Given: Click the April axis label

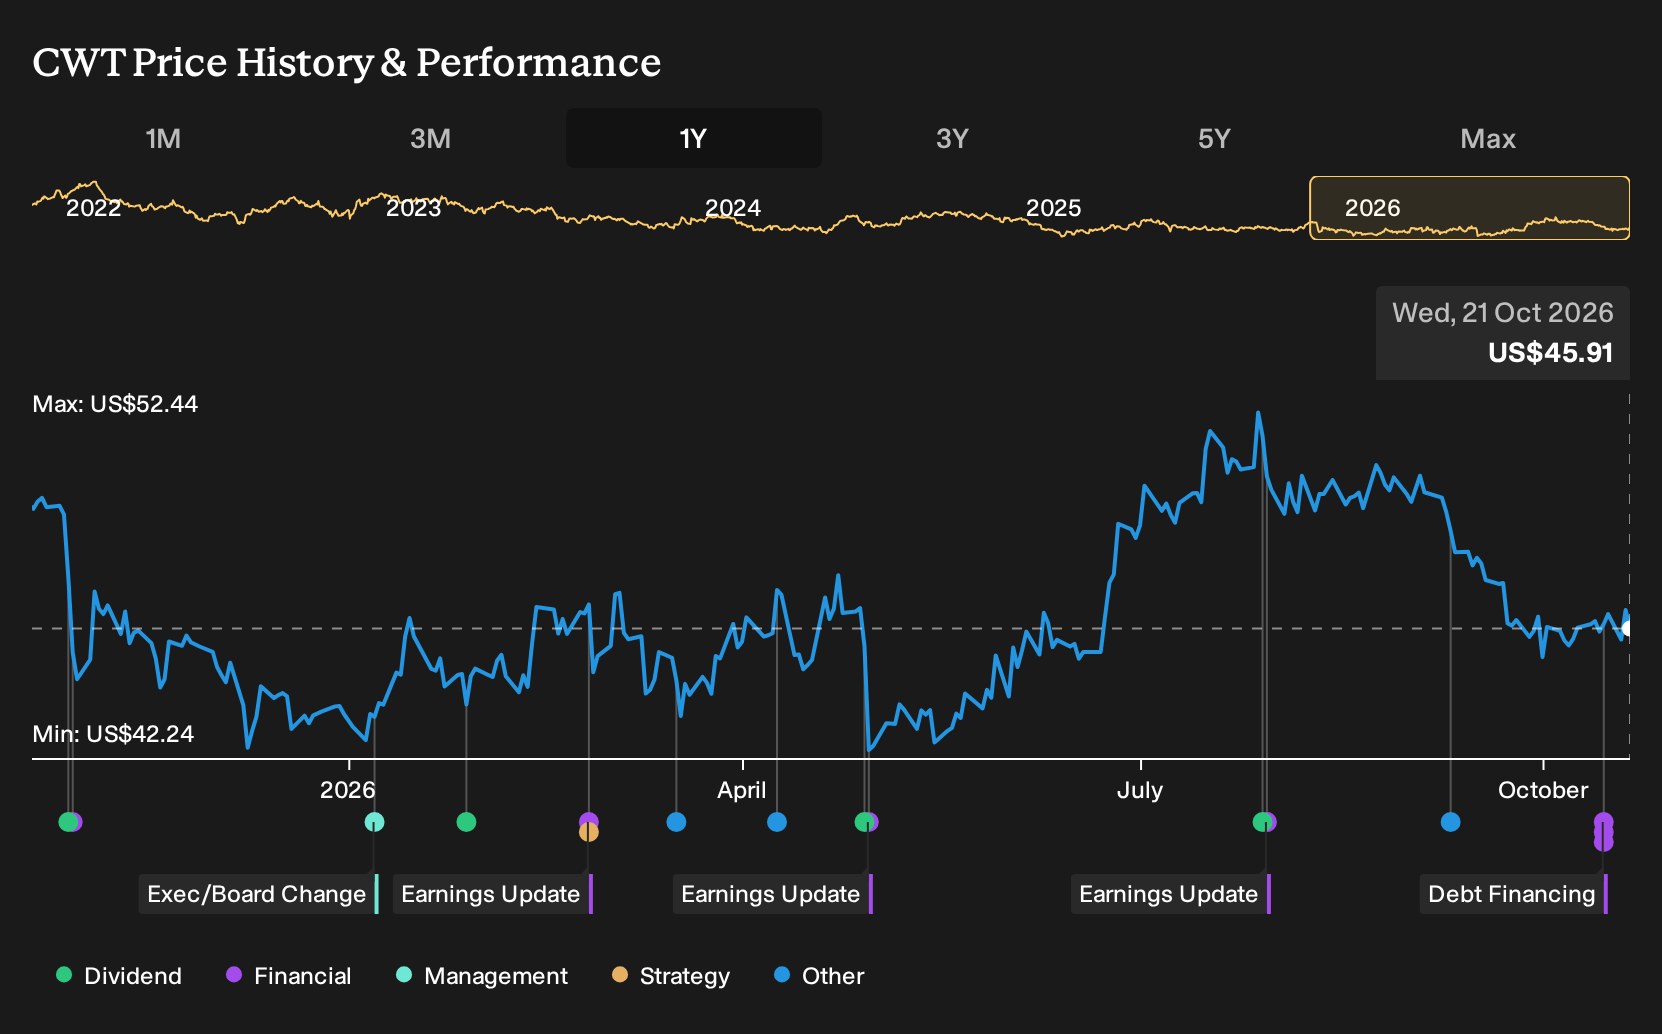Looking at the screenshot, I should tap(742, 790).
